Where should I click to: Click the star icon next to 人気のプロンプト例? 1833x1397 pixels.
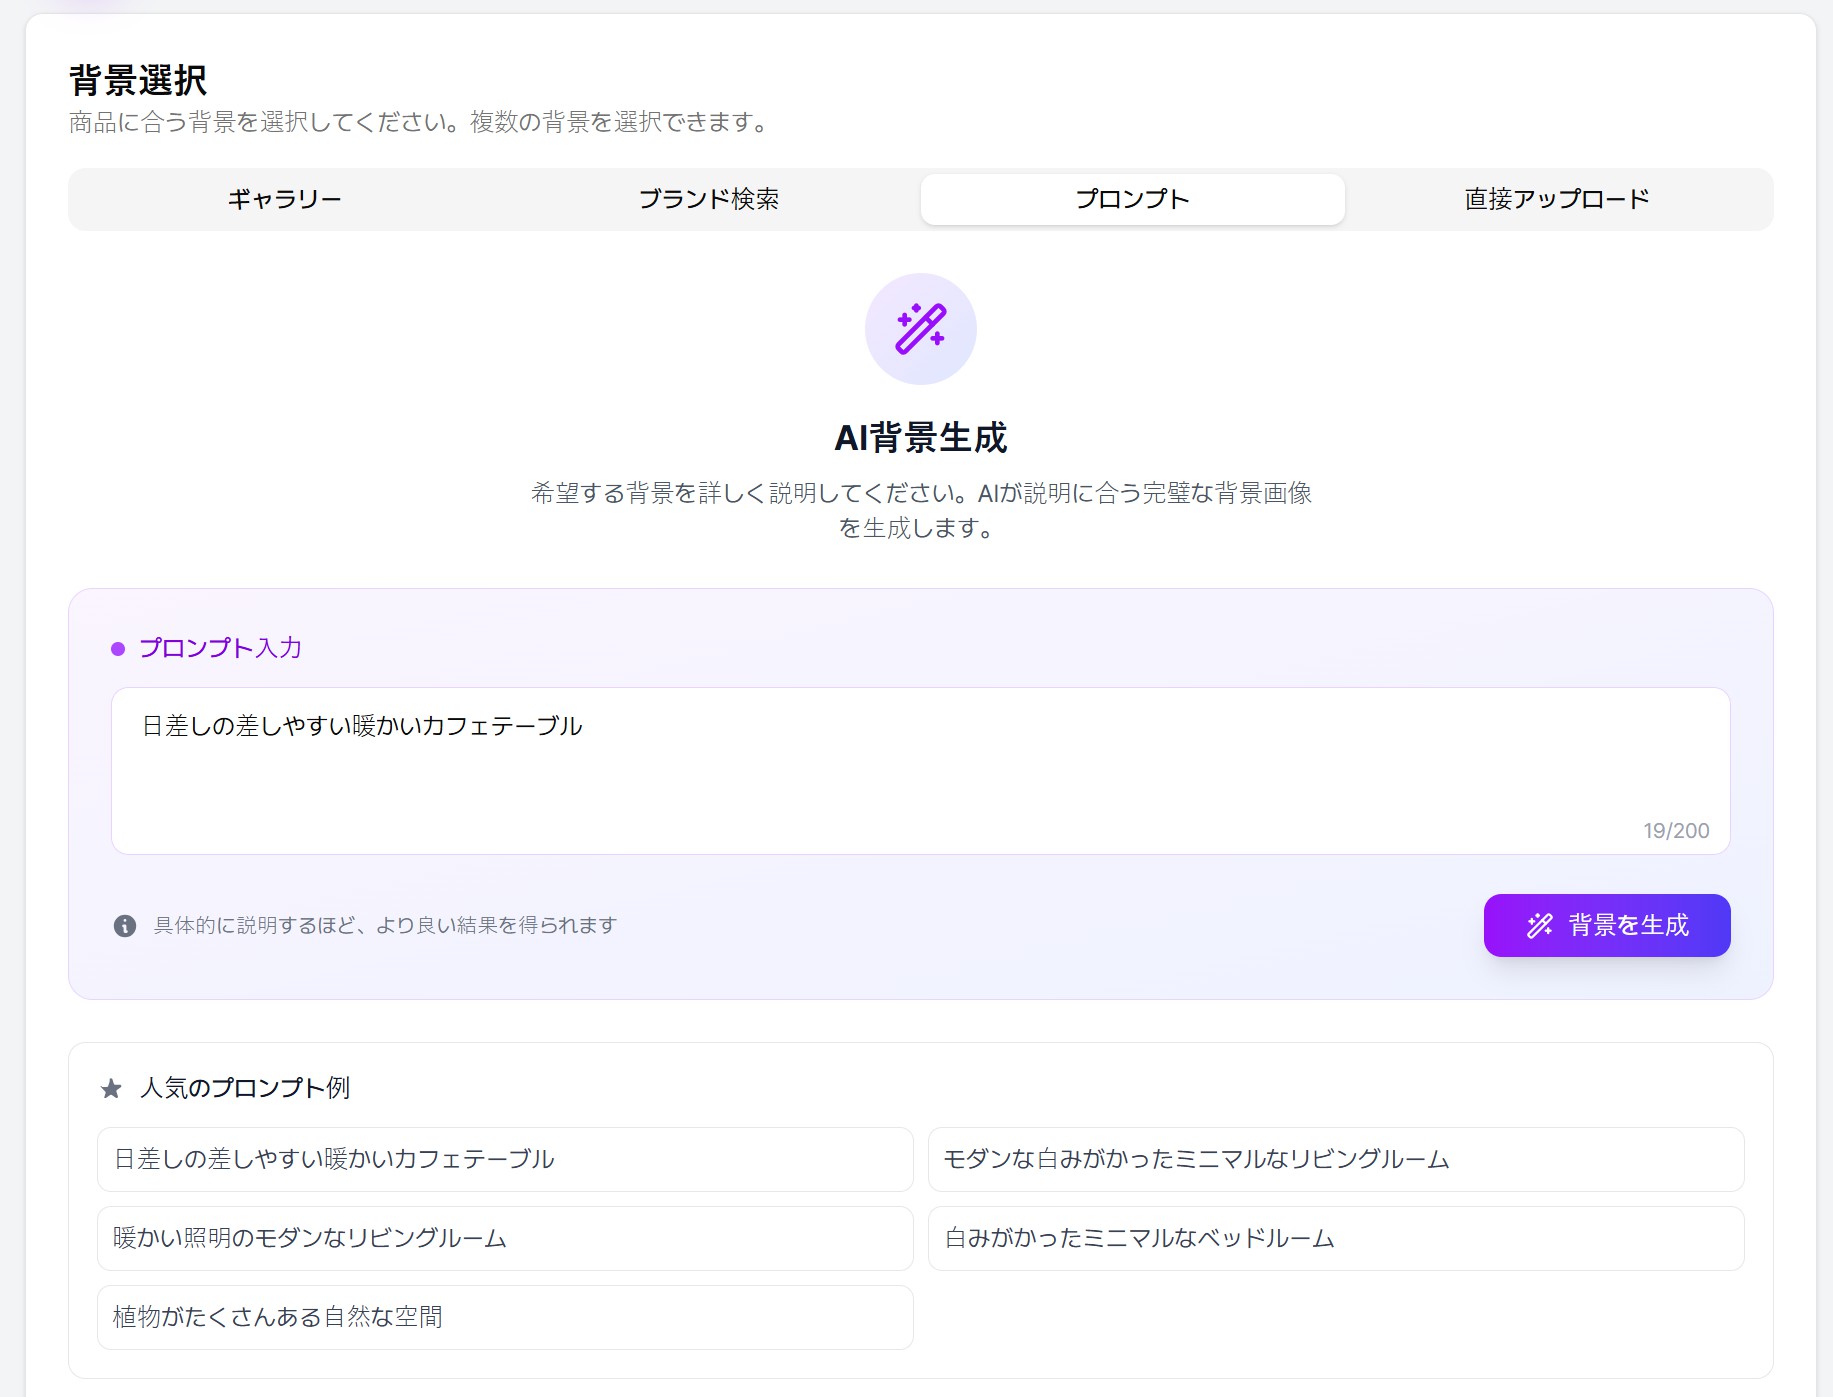pos(111,1088)
